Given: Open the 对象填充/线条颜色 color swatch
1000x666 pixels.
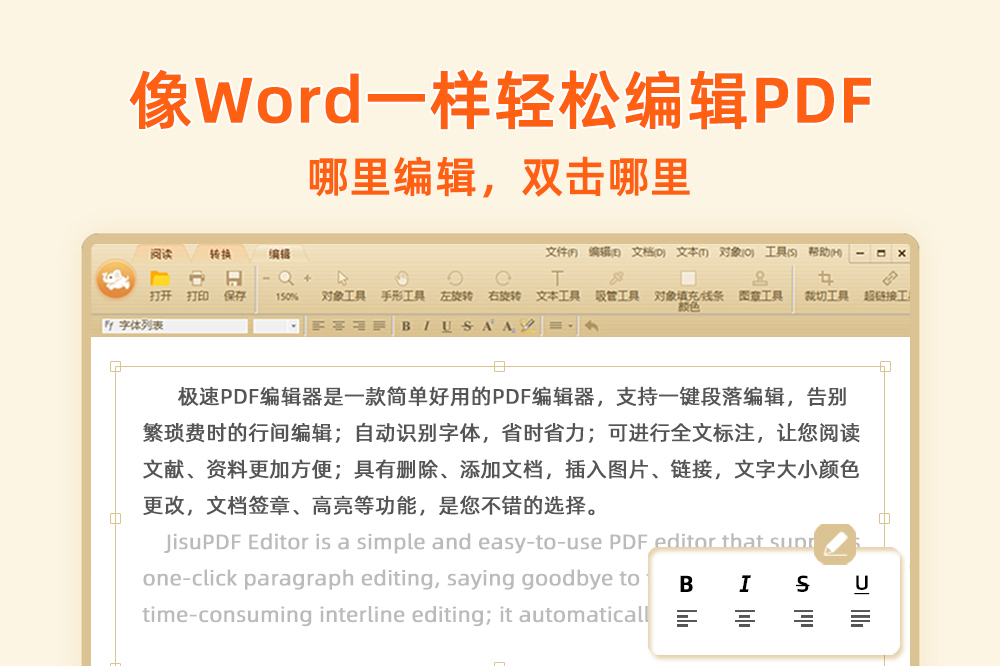Looking at the screenshot, I should point(688,279).
